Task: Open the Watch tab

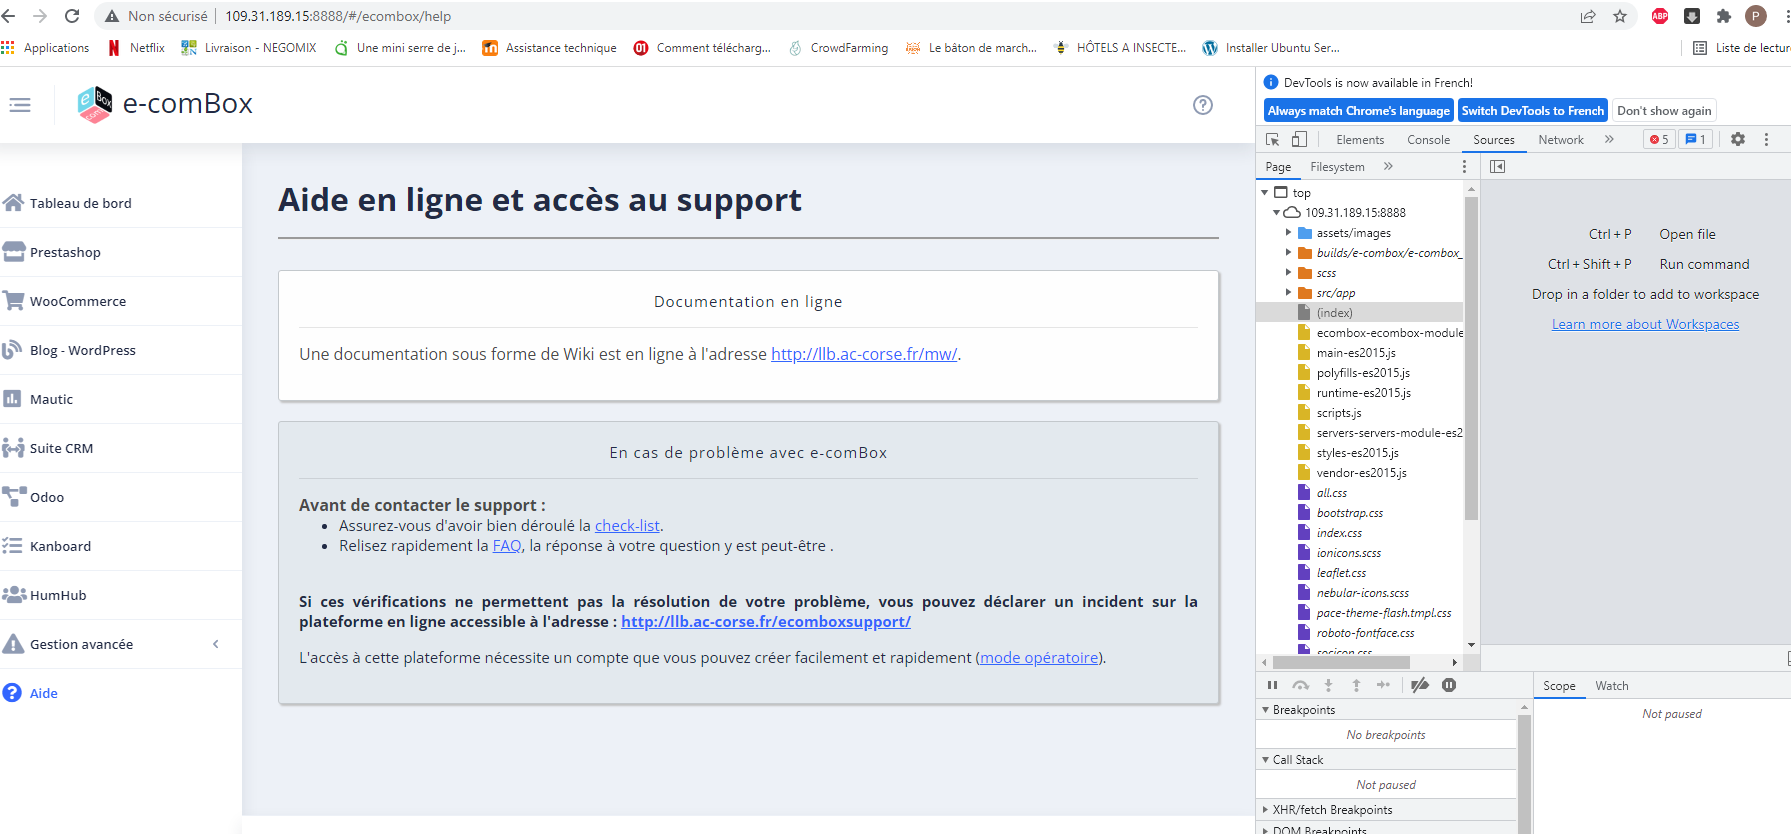Action: 1611,686
